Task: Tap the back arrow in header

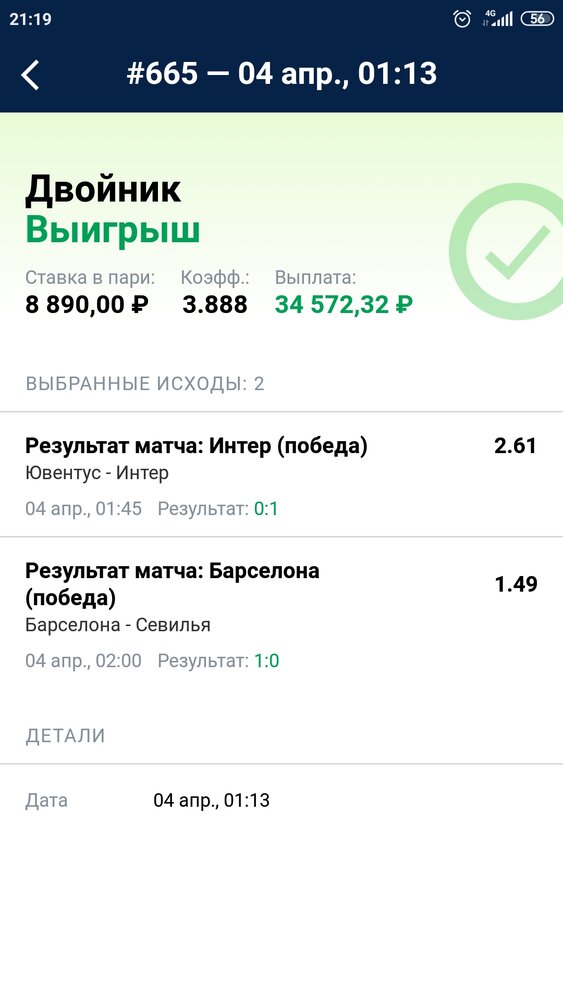Action: (30, 75)
